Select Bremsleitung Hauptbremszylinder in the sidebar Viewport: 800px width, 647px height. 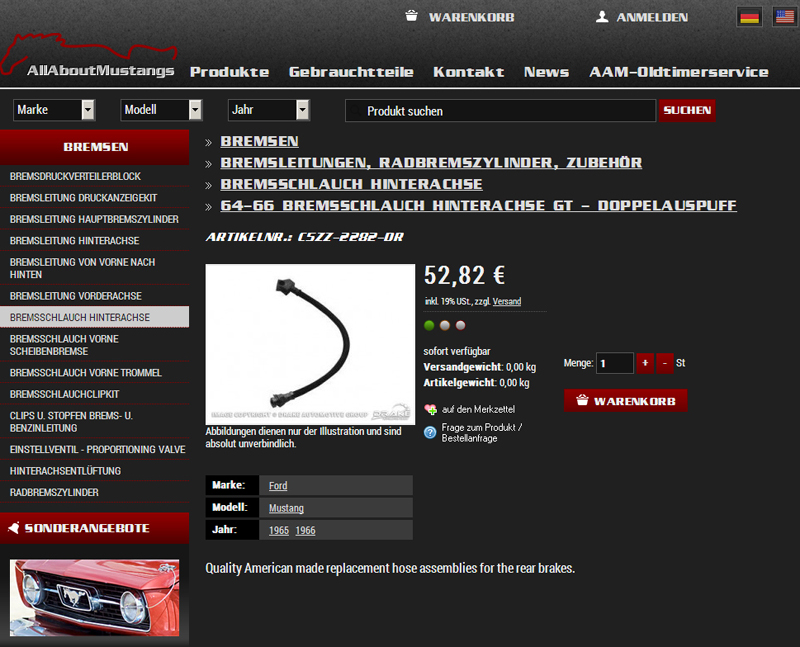click(94, 219)
